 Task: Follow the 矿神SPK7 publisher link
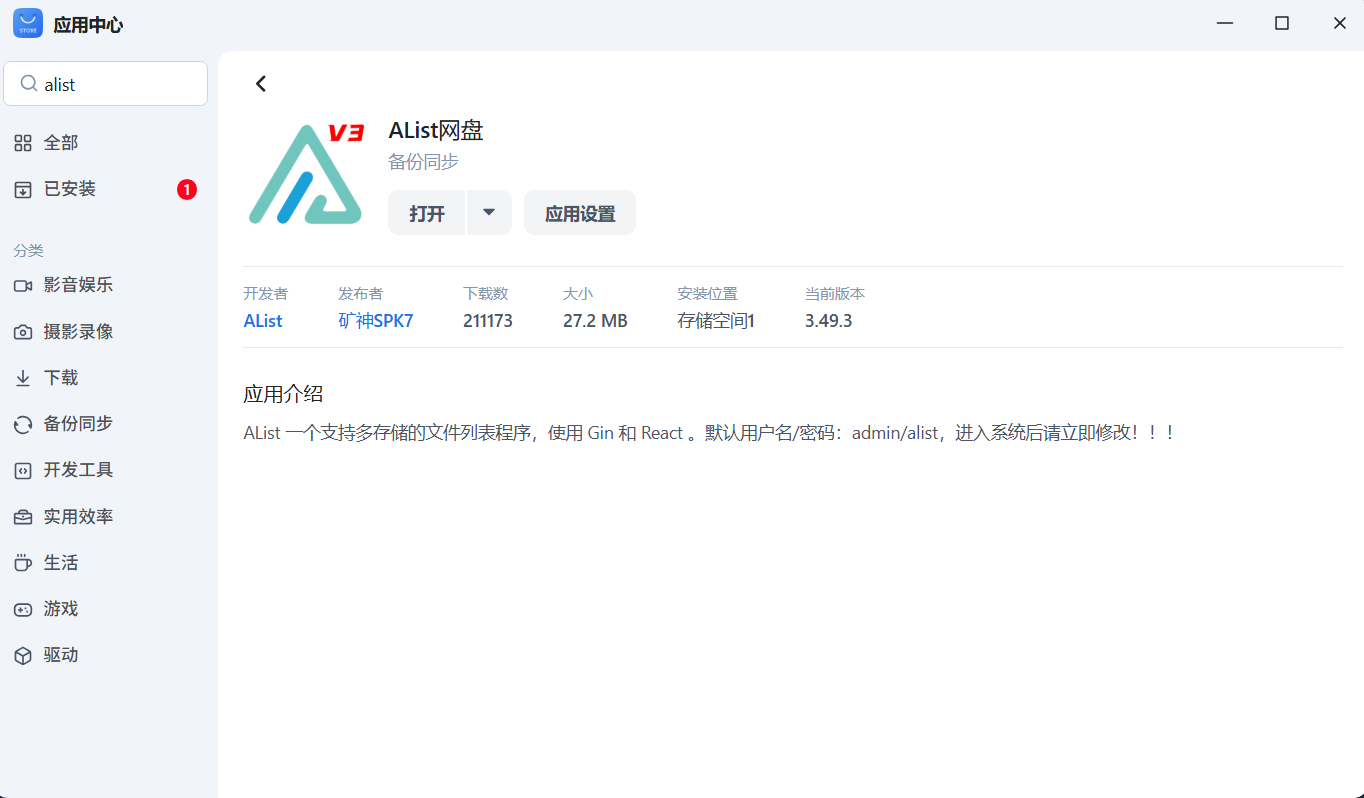click(375, 321)
